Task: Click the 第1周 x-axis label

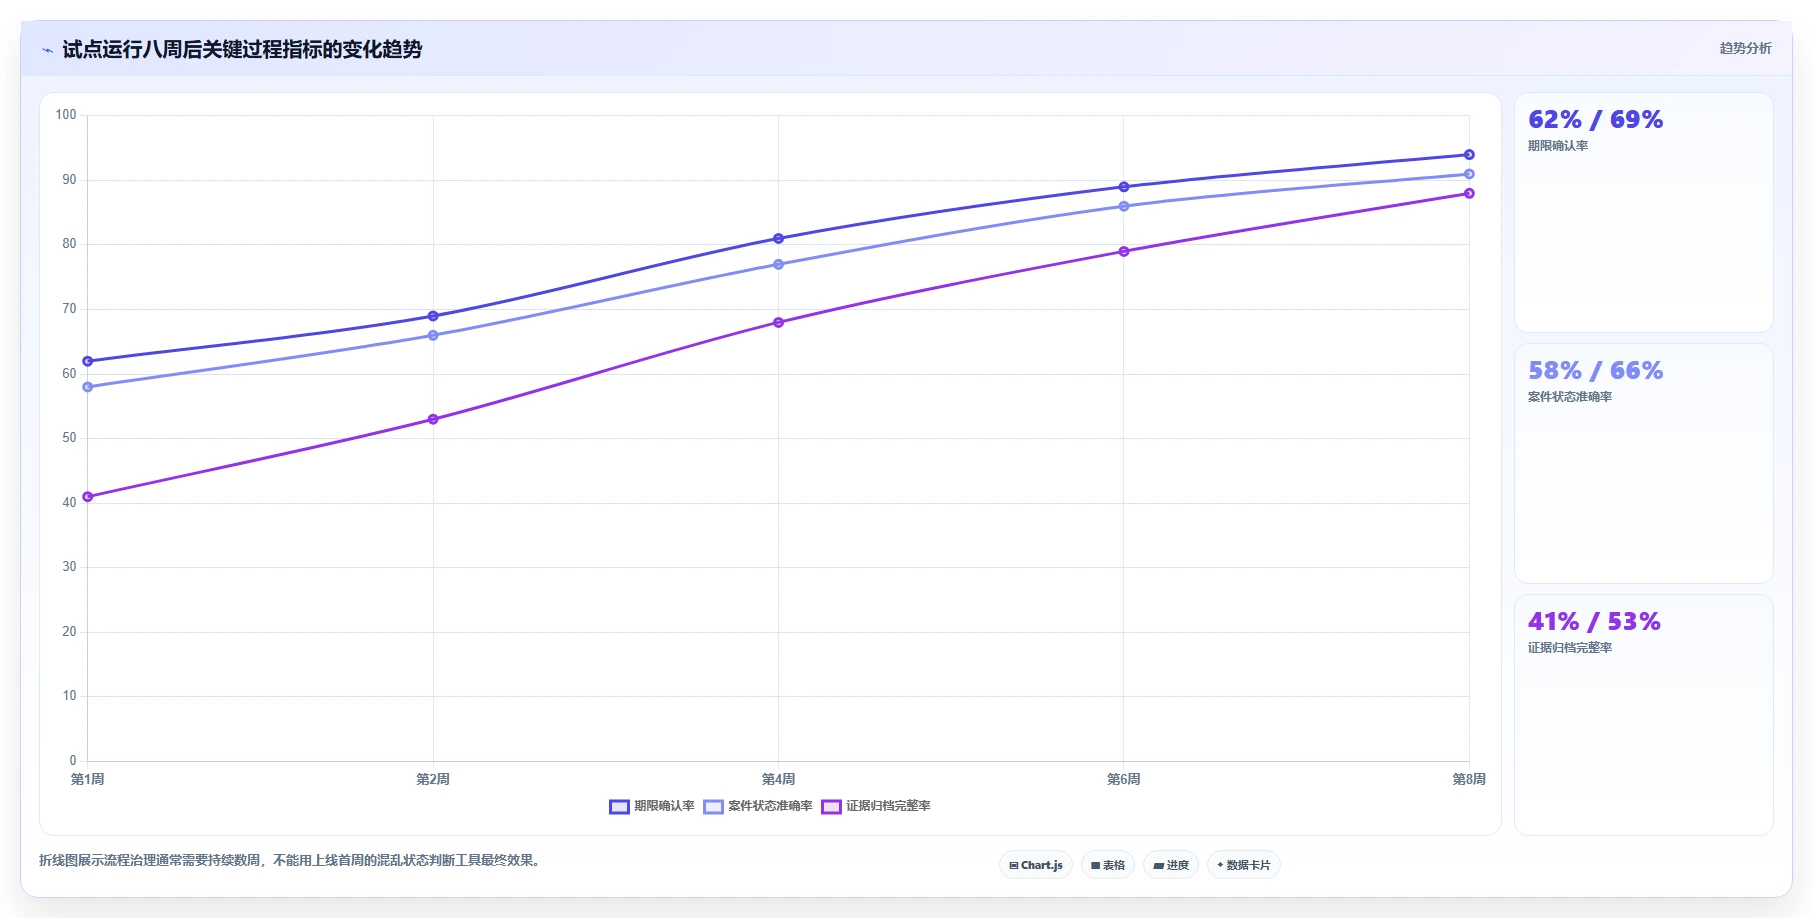Action: click(x=88, y=779)
